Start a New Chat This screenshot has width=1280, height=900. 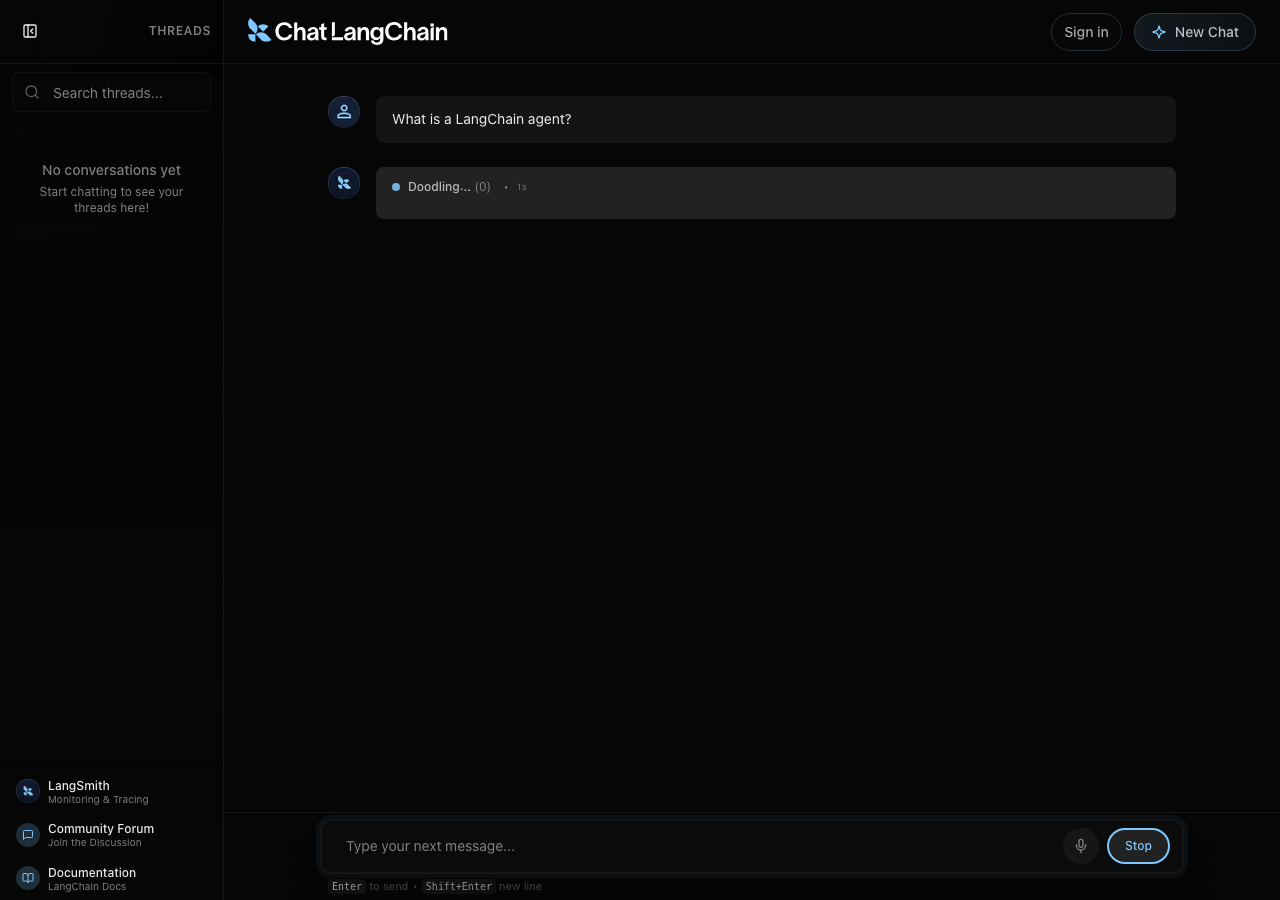[1195, 32]
